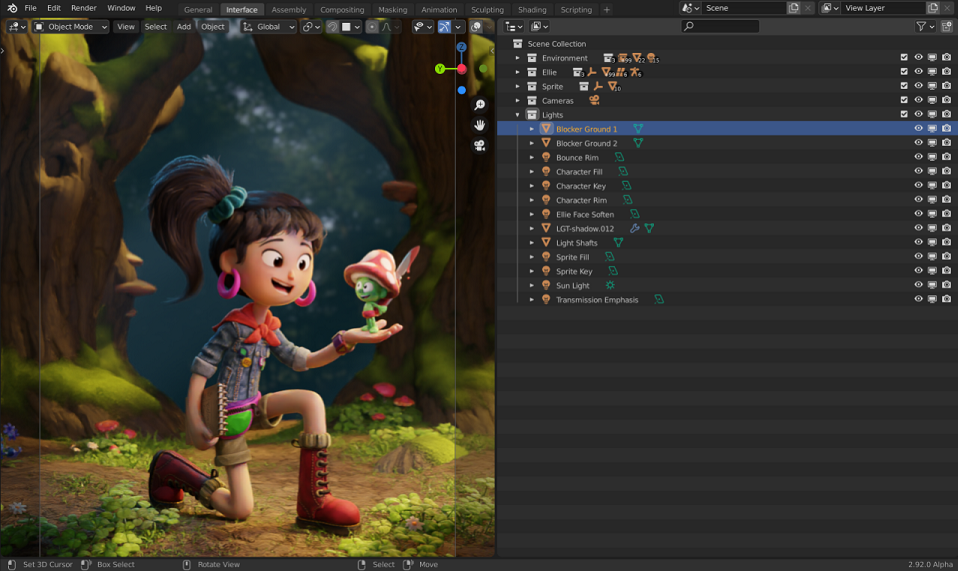The image size is (958, 571).
Task: Open the Help menu
Action: click(153, 9)
